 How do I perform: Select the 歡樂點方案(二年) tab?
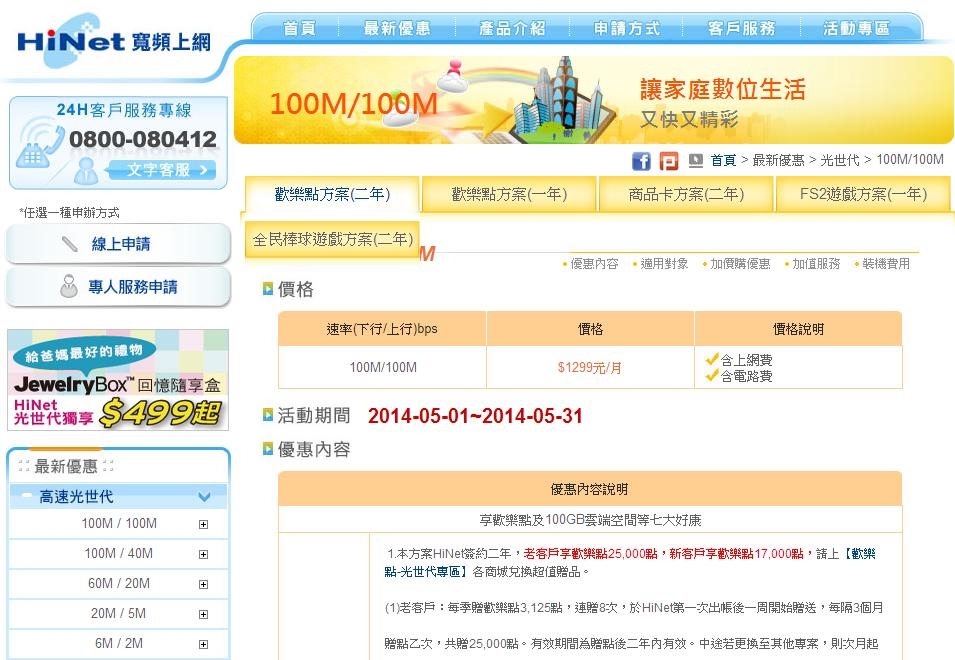pos(332,194)
